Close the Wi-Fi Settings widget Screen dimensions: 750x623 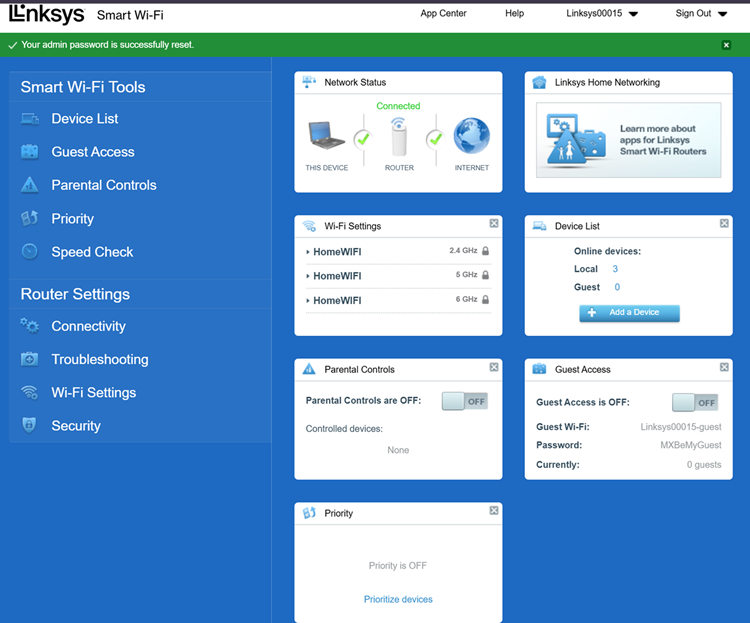coord(494,223)
